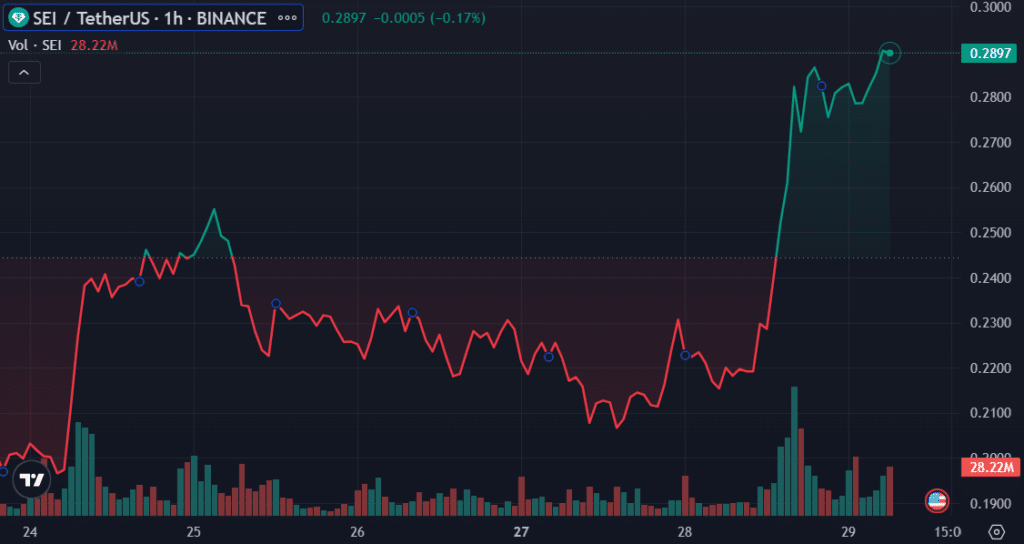This screenshot has width=1024, height=544.
Task: Click the Vol · SEI indicator label
Action: [35, 45]
